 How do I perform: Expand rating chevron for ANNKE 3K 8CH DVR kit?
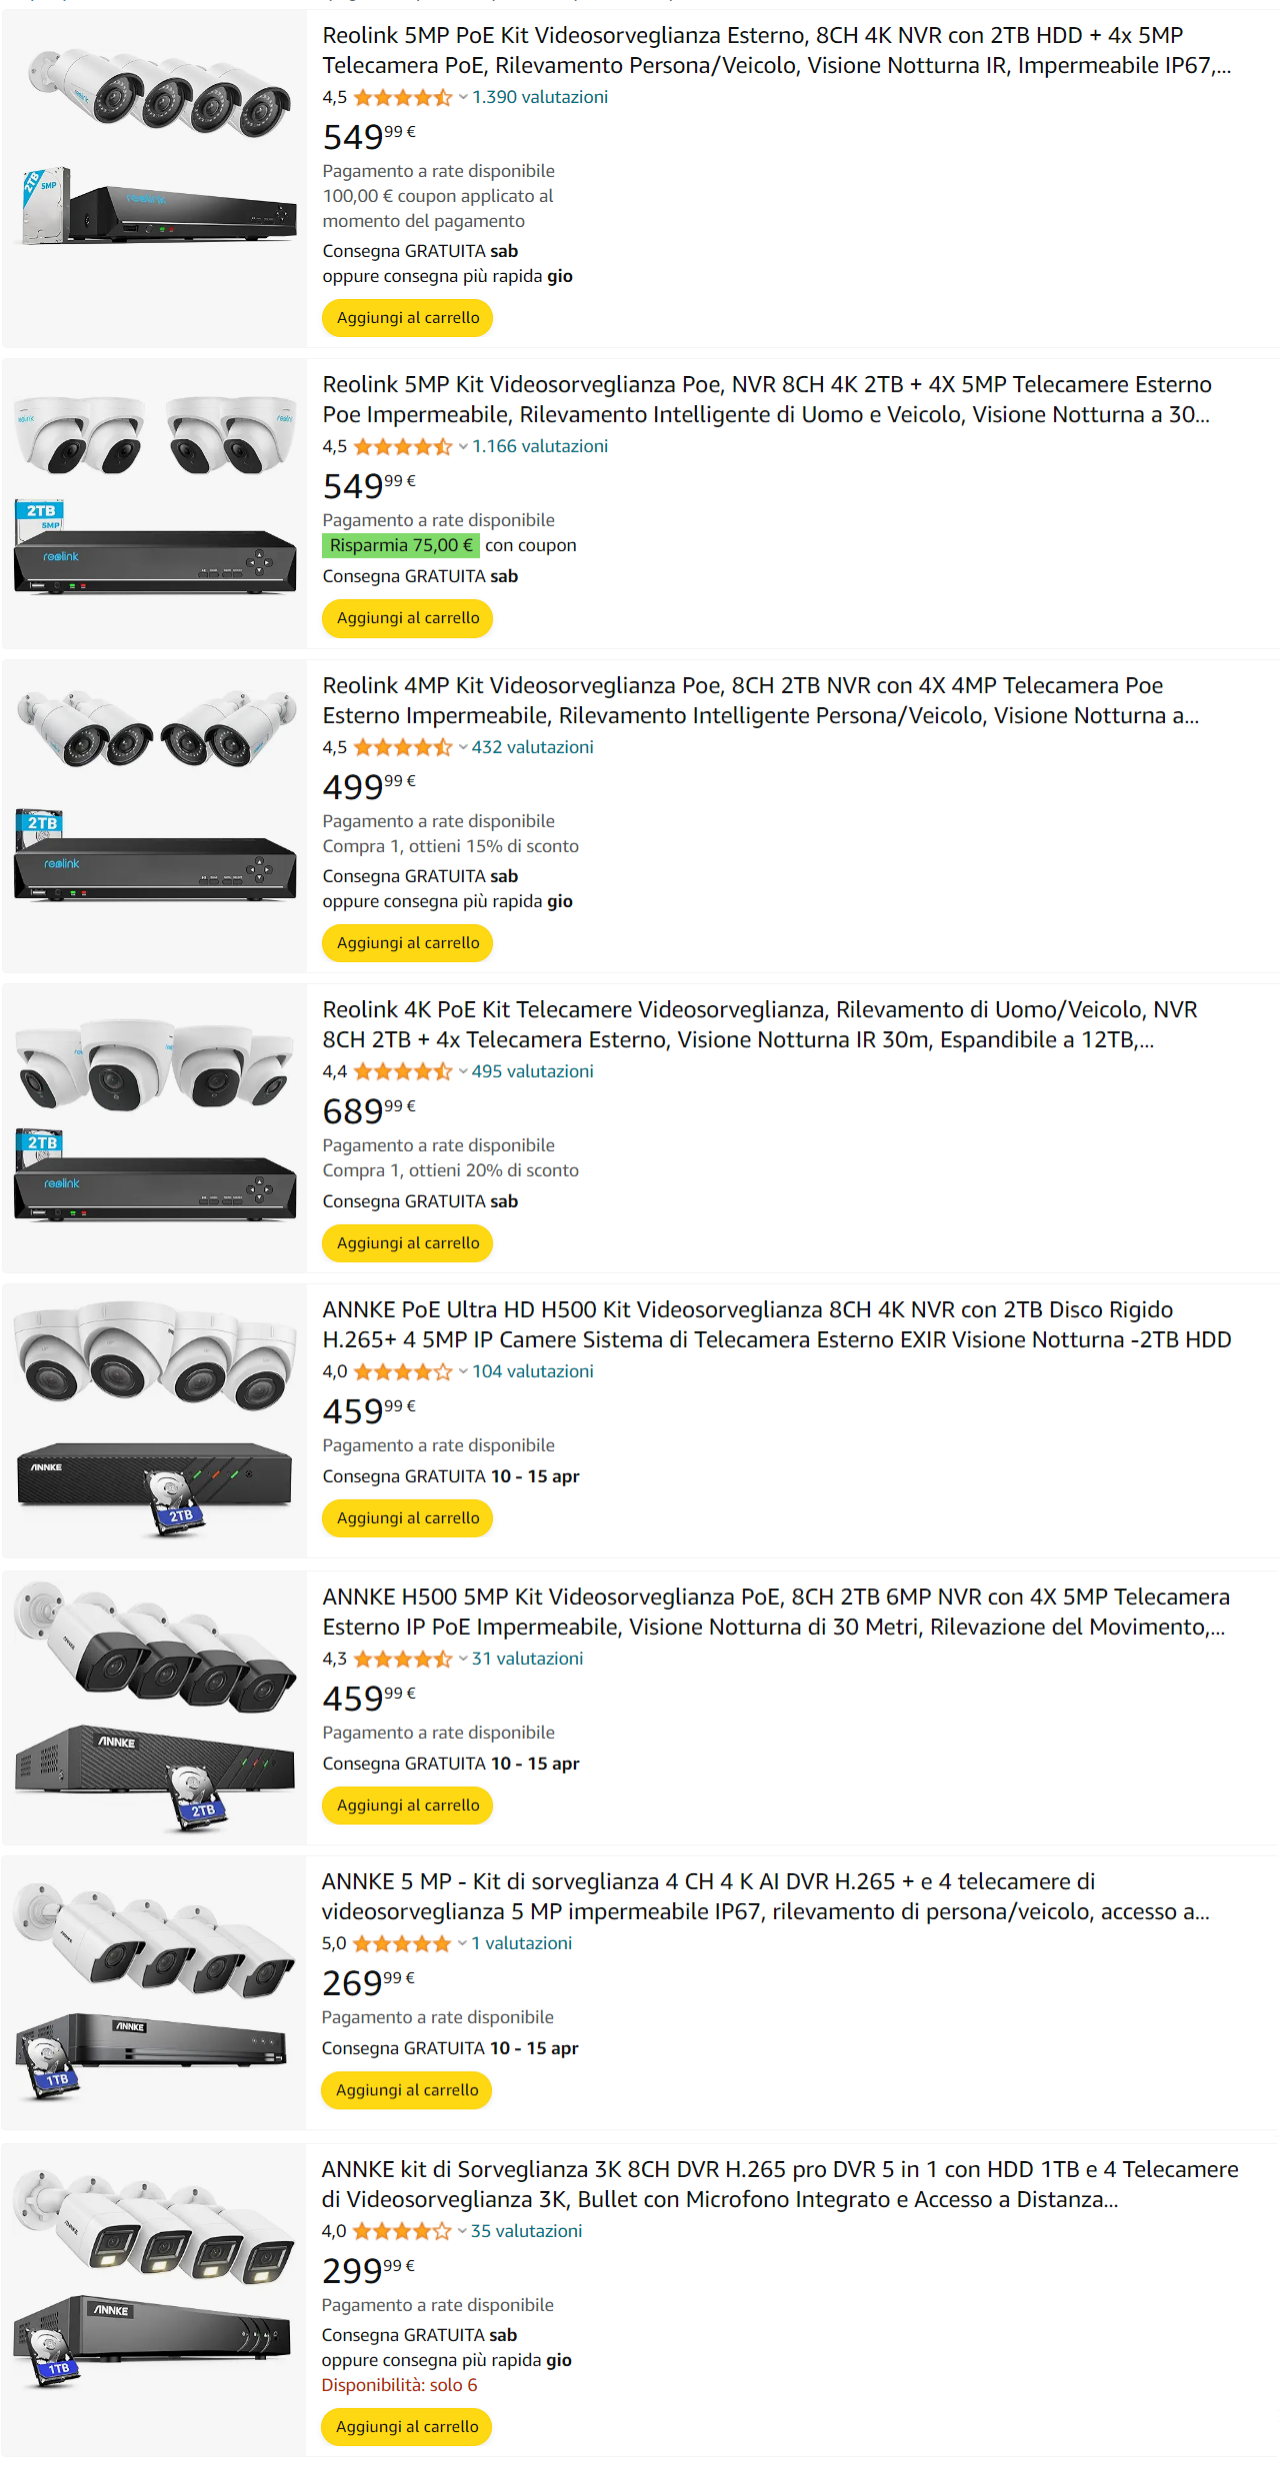[x=462, y=2231]
